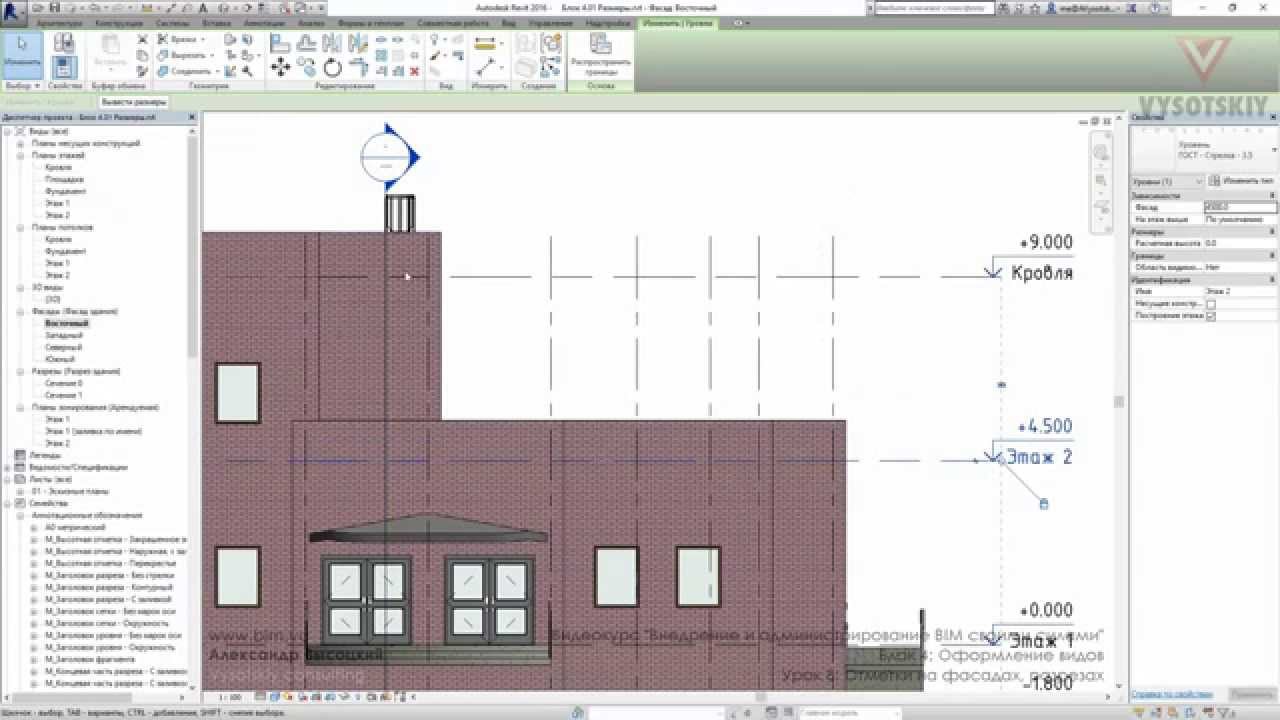Click the Text 'A' icon in quick access toolbar
This screenshot has height=720, width=1280.
click(203, 8)
